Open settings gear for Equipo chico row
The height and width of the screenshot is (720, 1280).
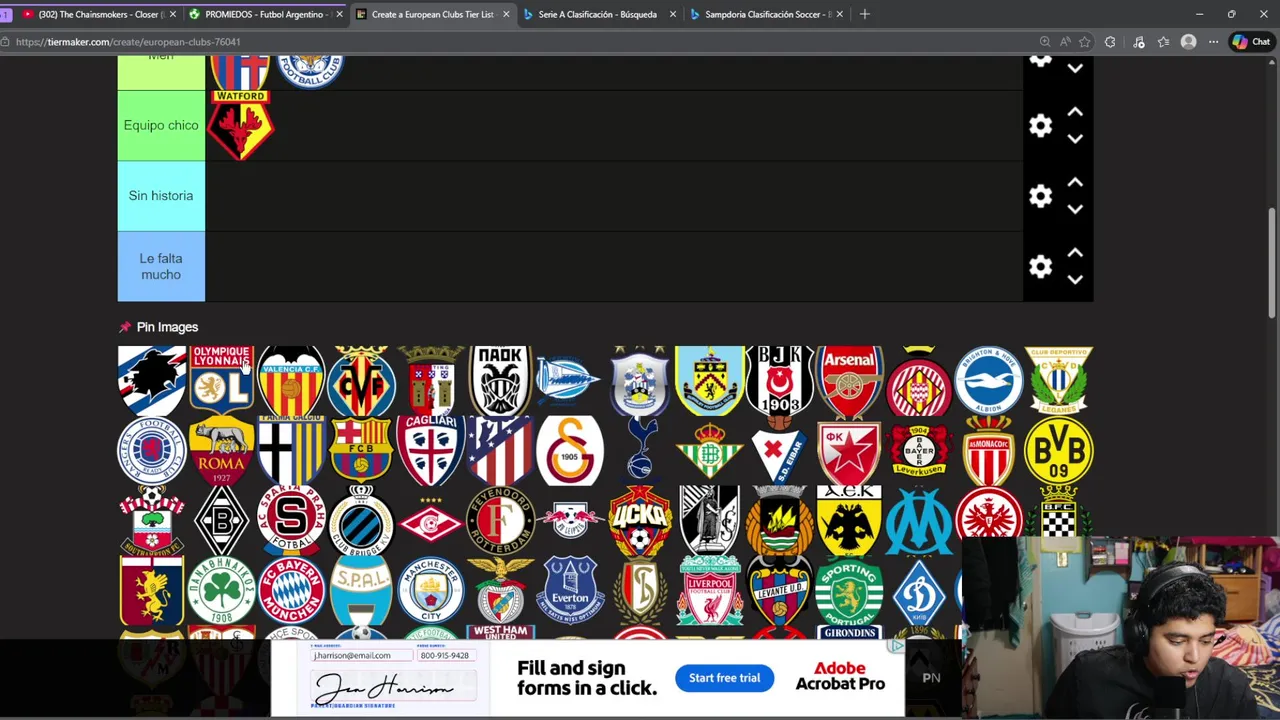(1040, 125)
